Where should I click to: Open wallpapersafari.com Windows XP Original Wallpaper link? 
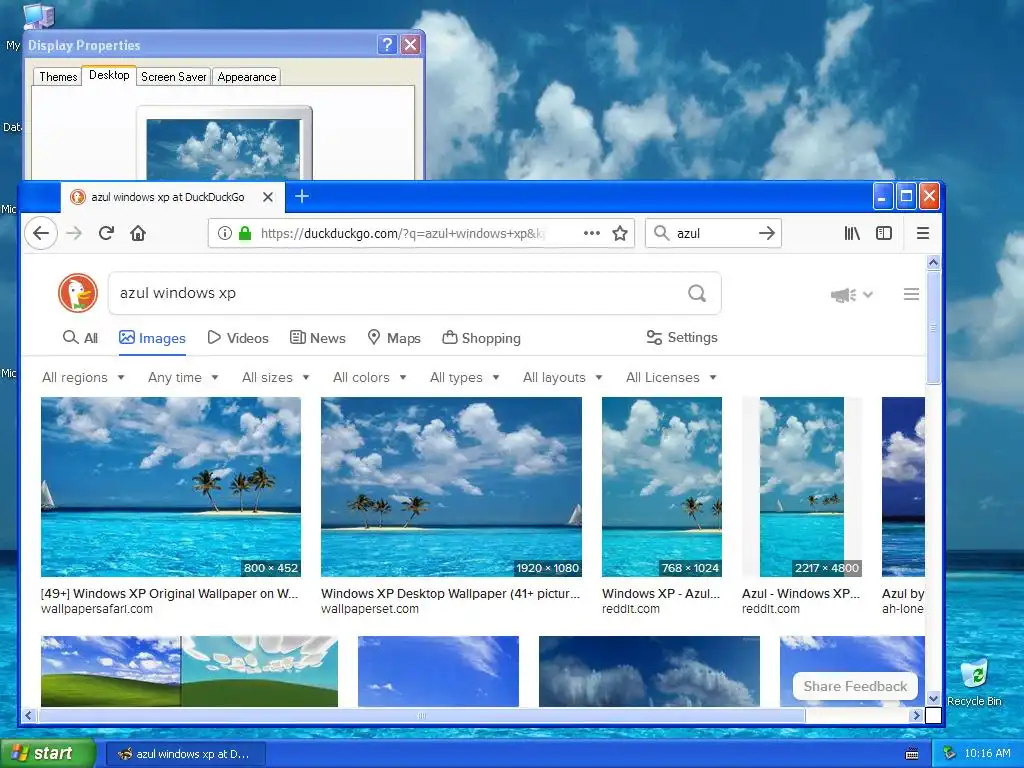[x=169, y=594]
